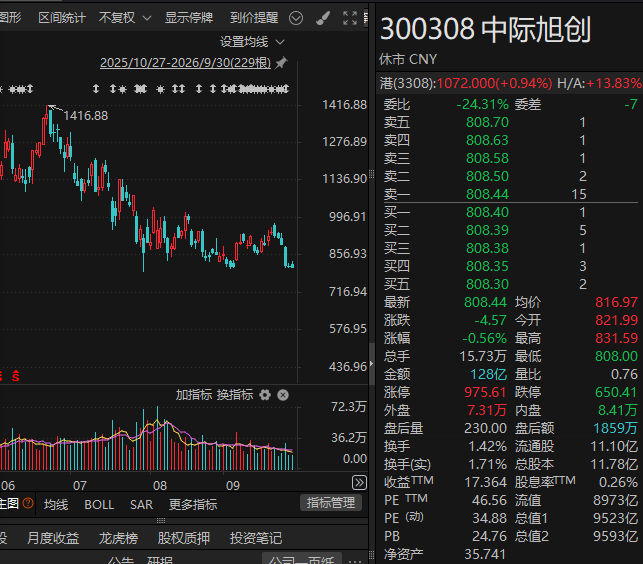Open 股权质押 equity pledge tab

click(x=184, y=538)
